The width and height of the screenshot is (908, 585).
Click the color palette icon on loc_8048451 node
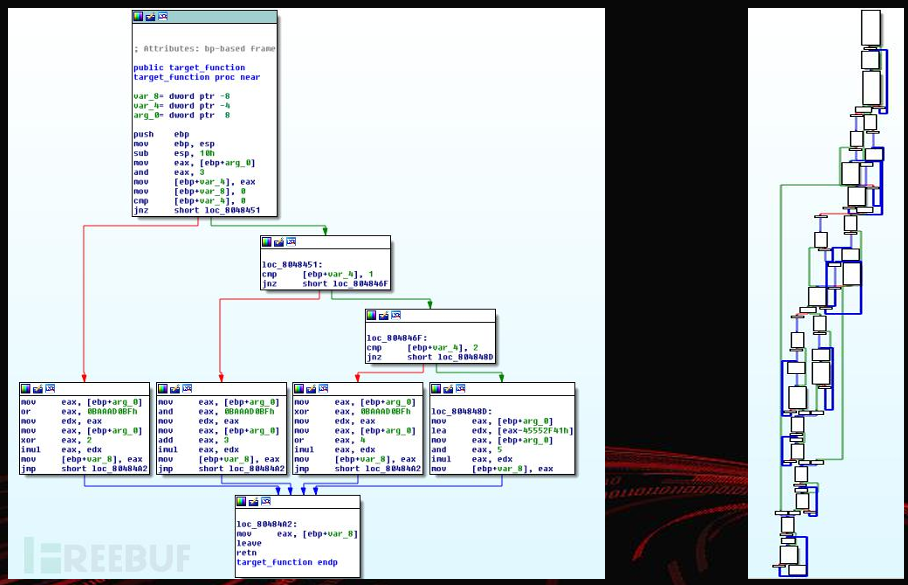(x=267, y=242)
